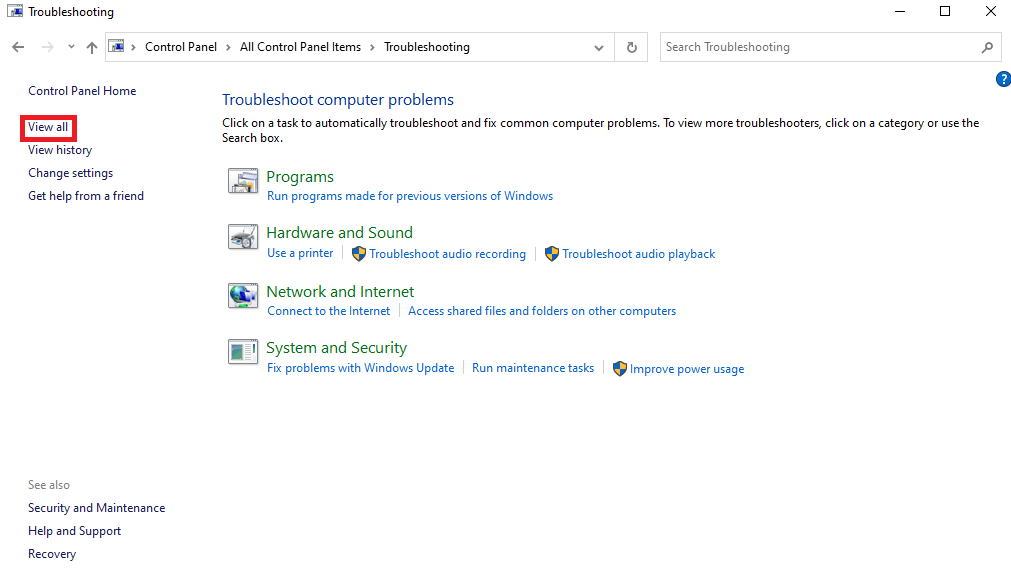Run programs made for previous Windows versions

pos(410,196)
